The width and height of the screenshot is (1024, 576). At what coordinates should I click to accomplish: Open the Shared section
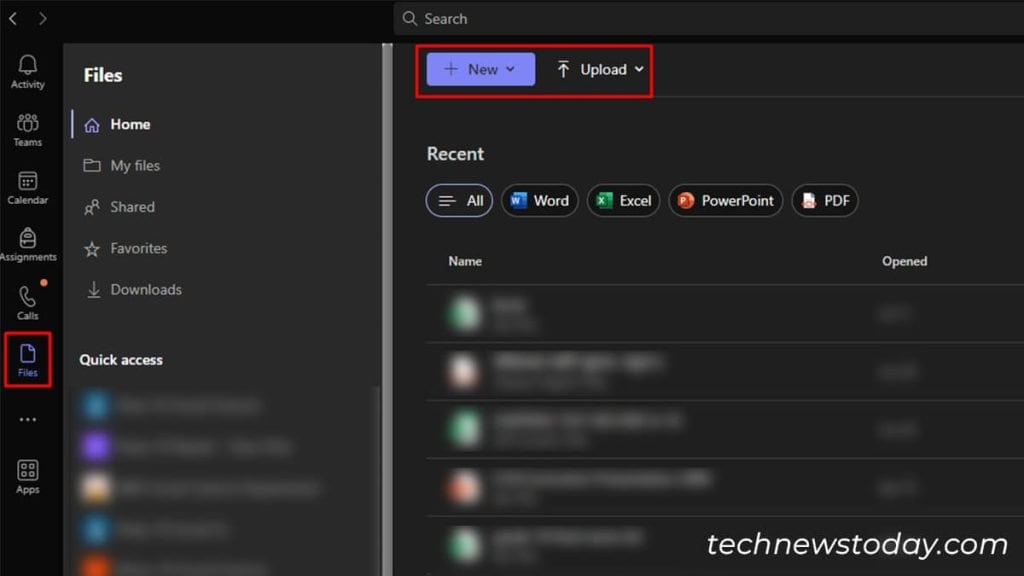pos(130,207)
